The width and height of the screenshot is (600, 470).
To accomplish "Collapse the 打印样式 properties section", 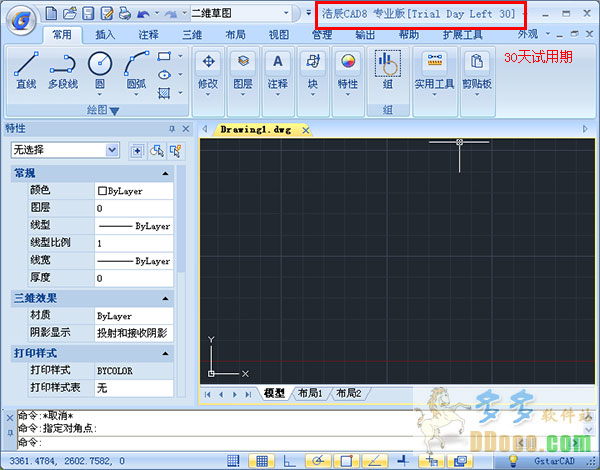I will tap(165, 353).
